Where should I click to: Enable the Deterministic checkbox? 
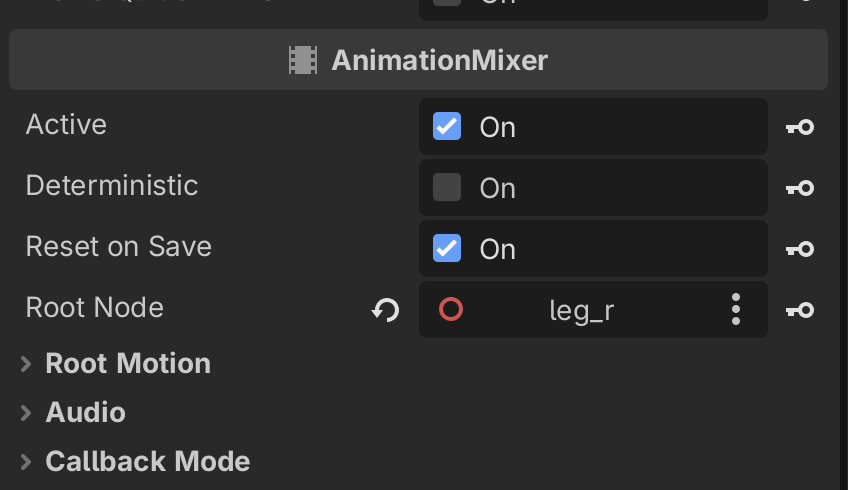coord(447,187)
